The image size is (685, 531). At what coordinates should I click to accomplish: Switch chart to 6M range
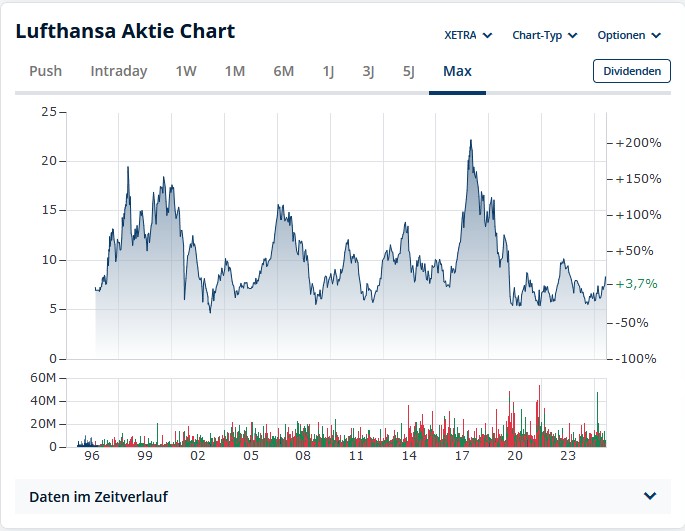[284, 71]
